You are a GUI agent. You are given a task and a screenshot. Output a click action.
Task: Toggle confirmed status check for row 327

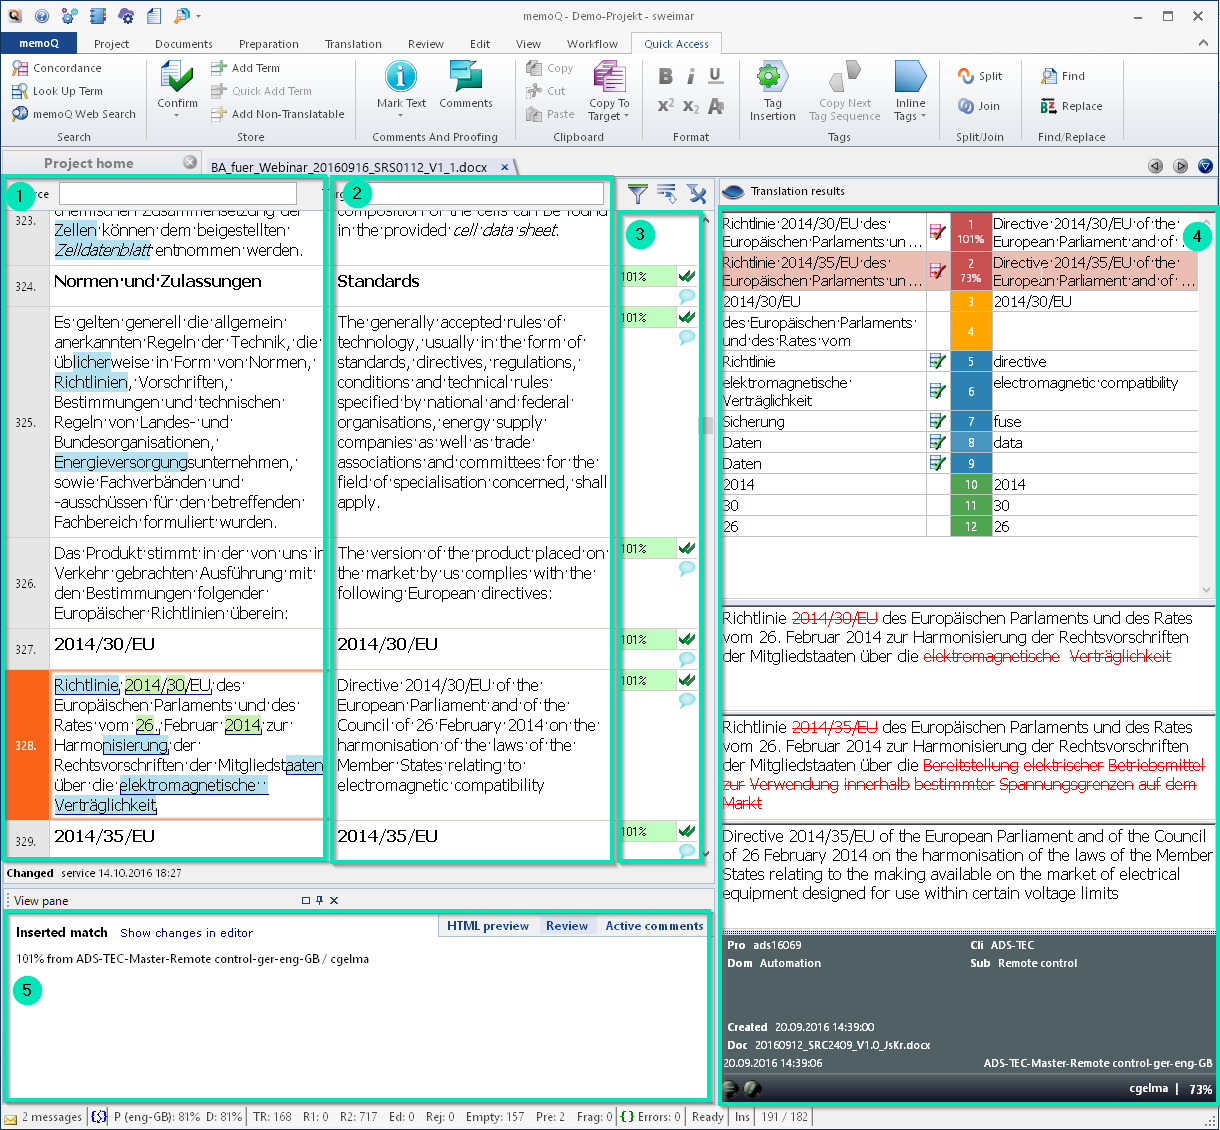tap(687, 638)
